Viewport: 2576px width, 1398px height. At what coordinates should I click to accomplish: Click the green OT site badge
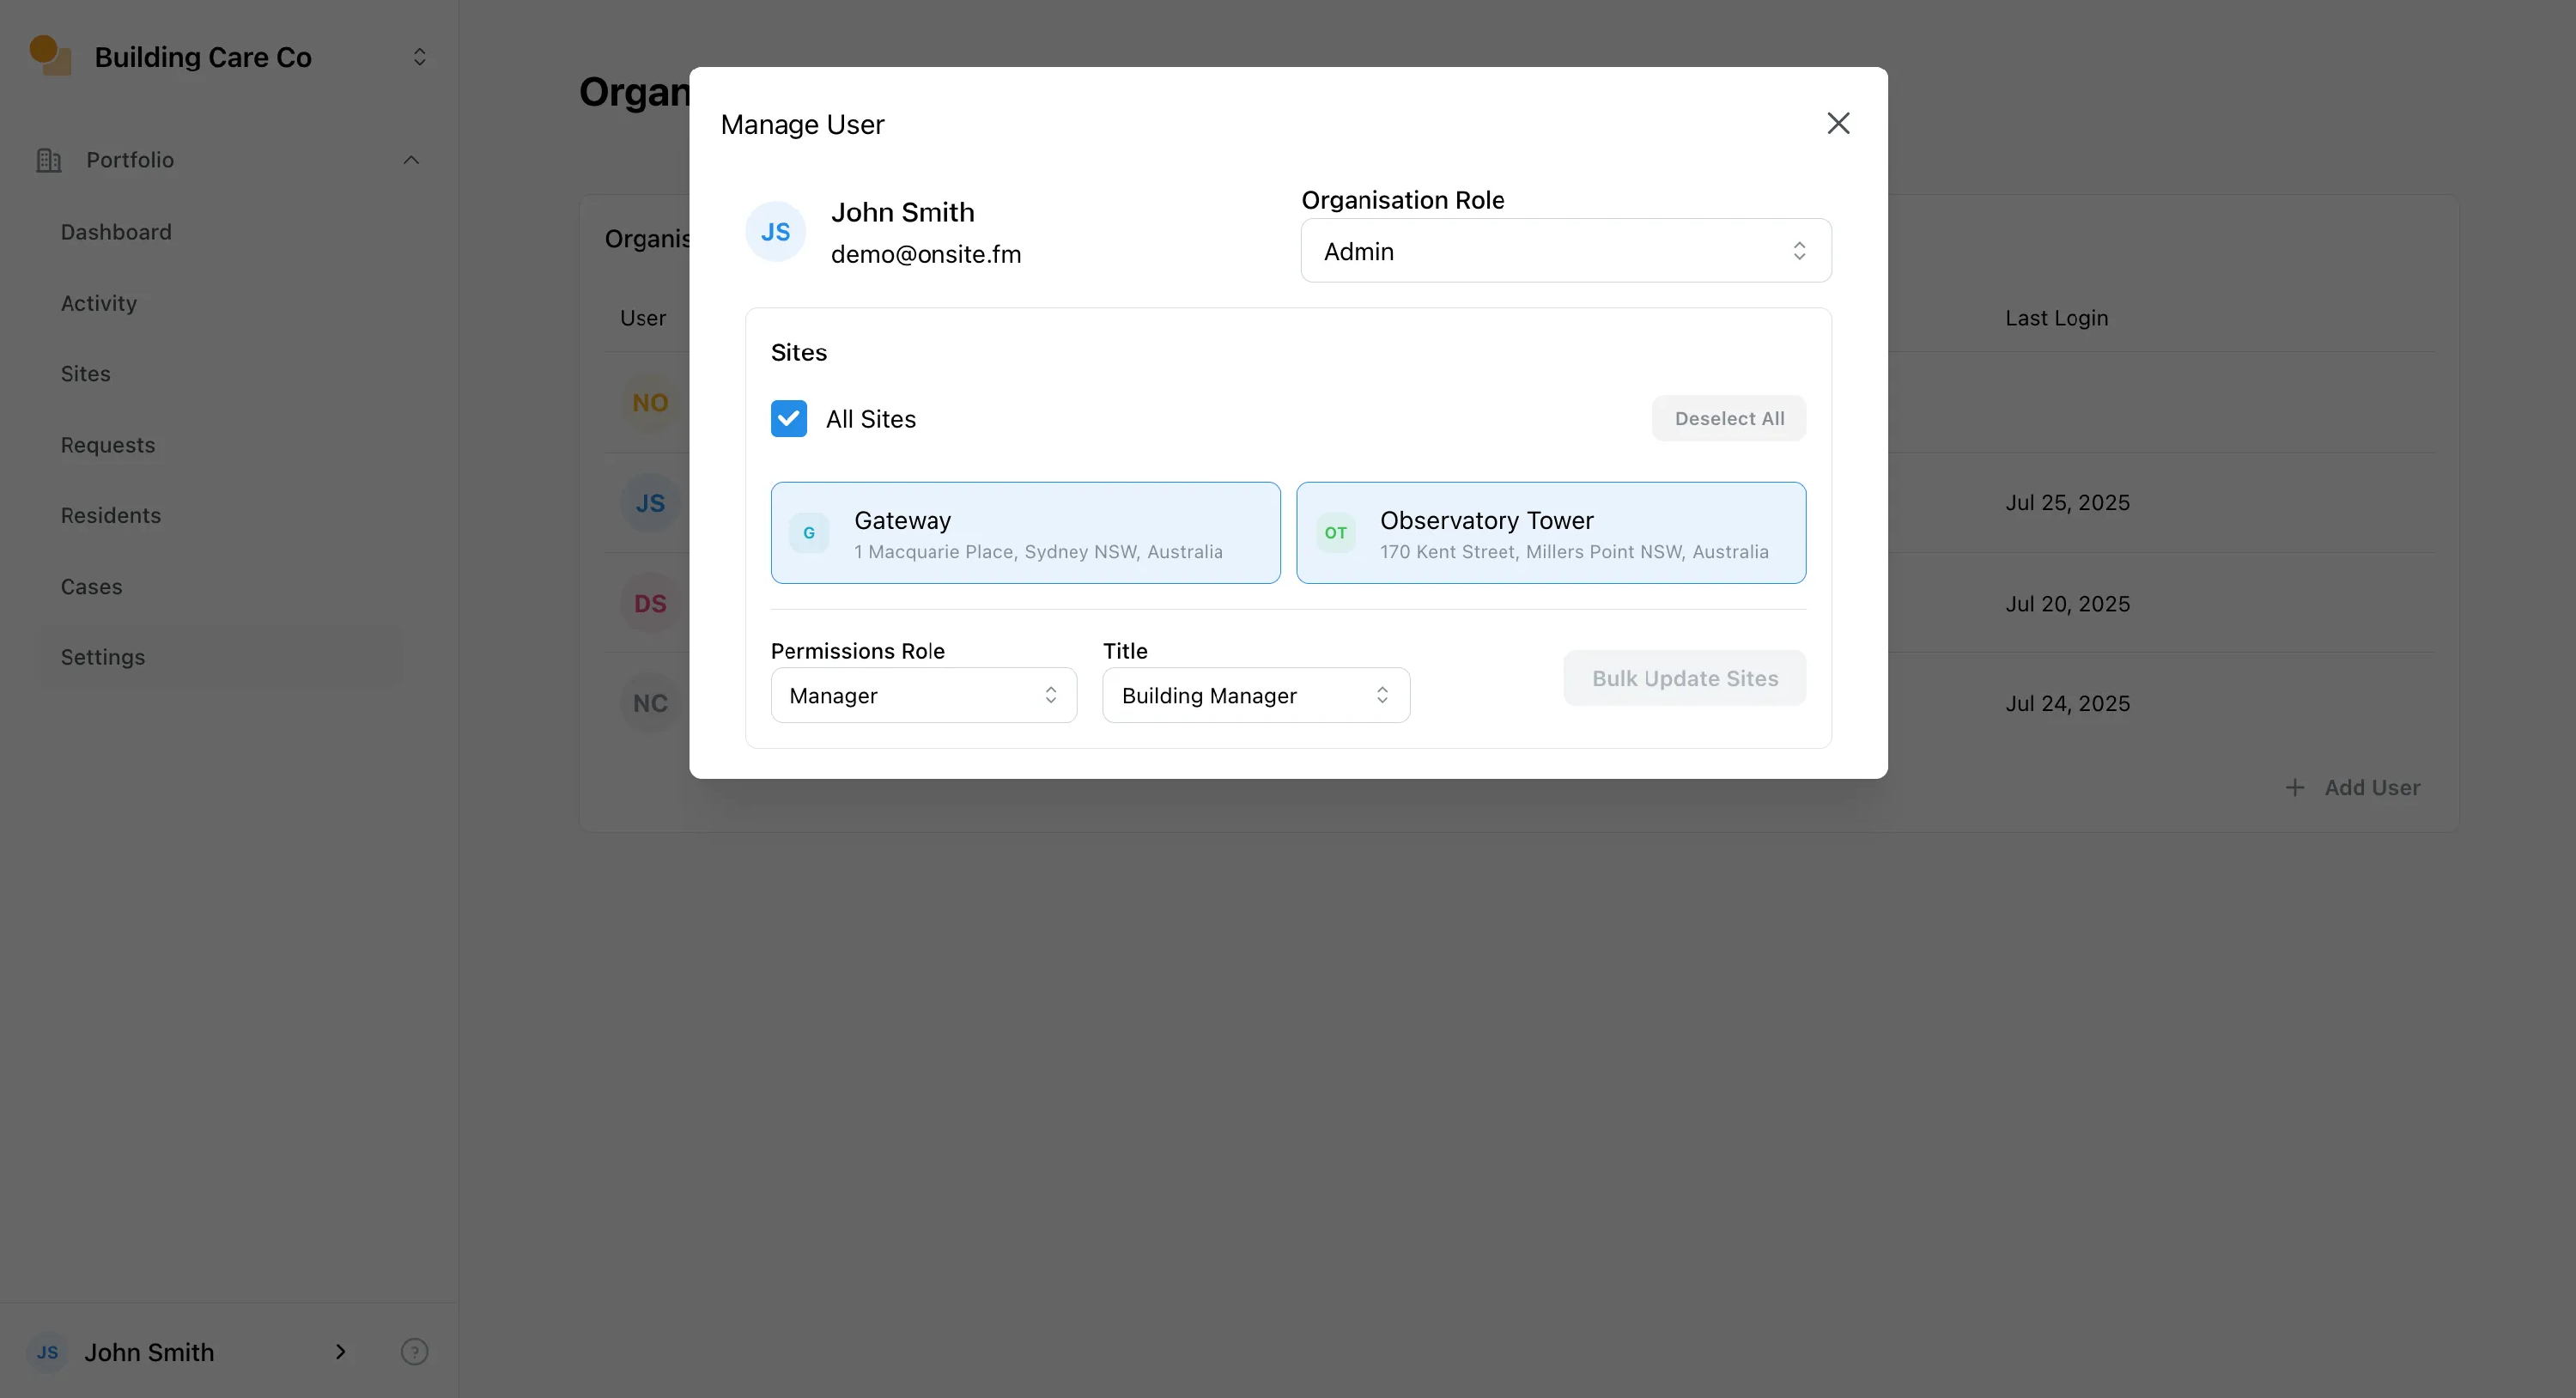[x=1335, y=533]
